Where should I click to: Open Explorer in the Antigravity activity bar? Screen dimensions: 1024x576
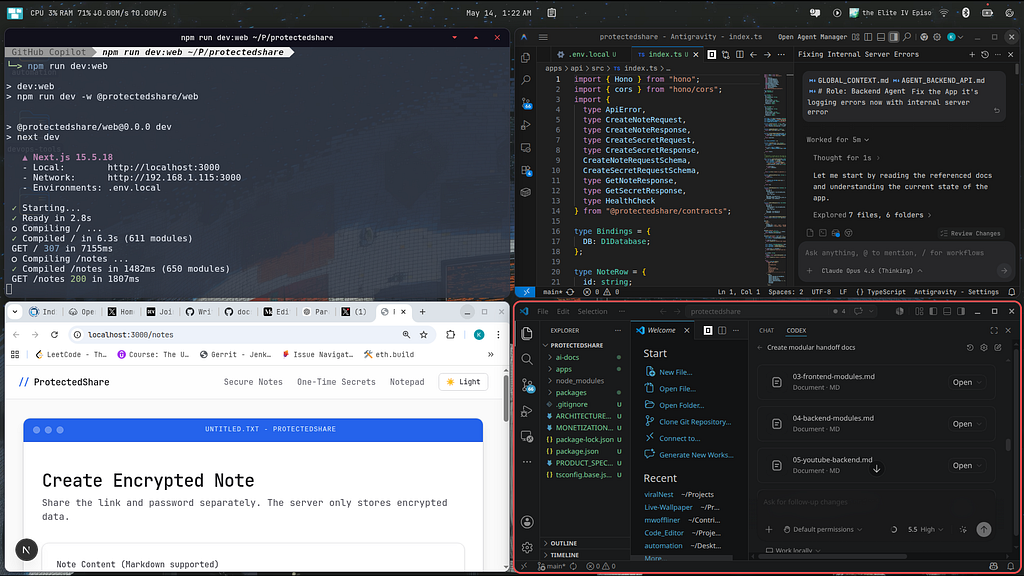click(x=526, y=58)
